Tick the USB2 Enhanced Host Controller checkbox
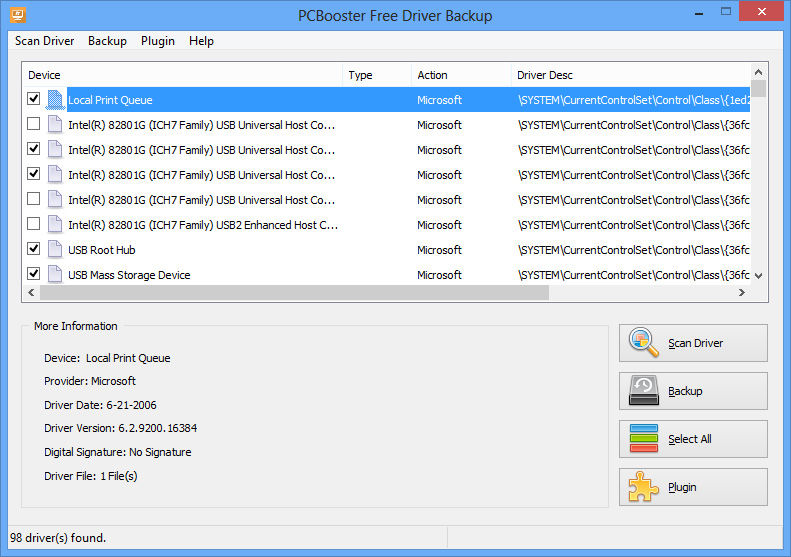The width and height of the screenshot is (791, 557). (33, 223)
